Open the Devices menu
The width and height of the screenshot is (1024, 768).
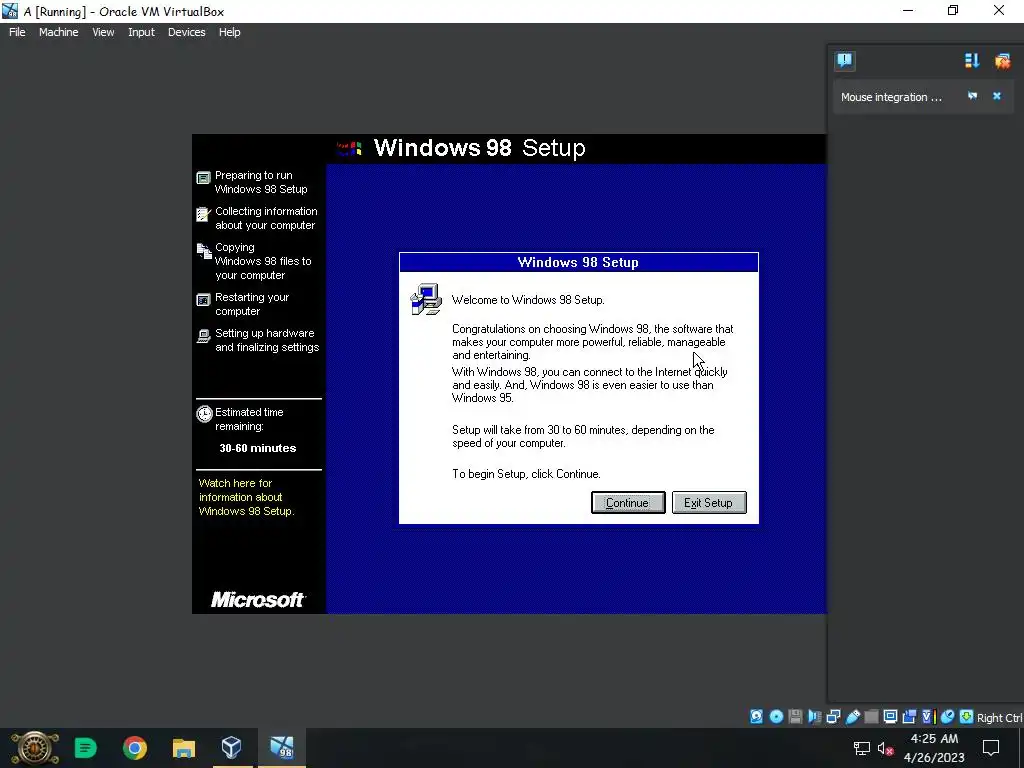pyautogui.click(x=186, y=32)
